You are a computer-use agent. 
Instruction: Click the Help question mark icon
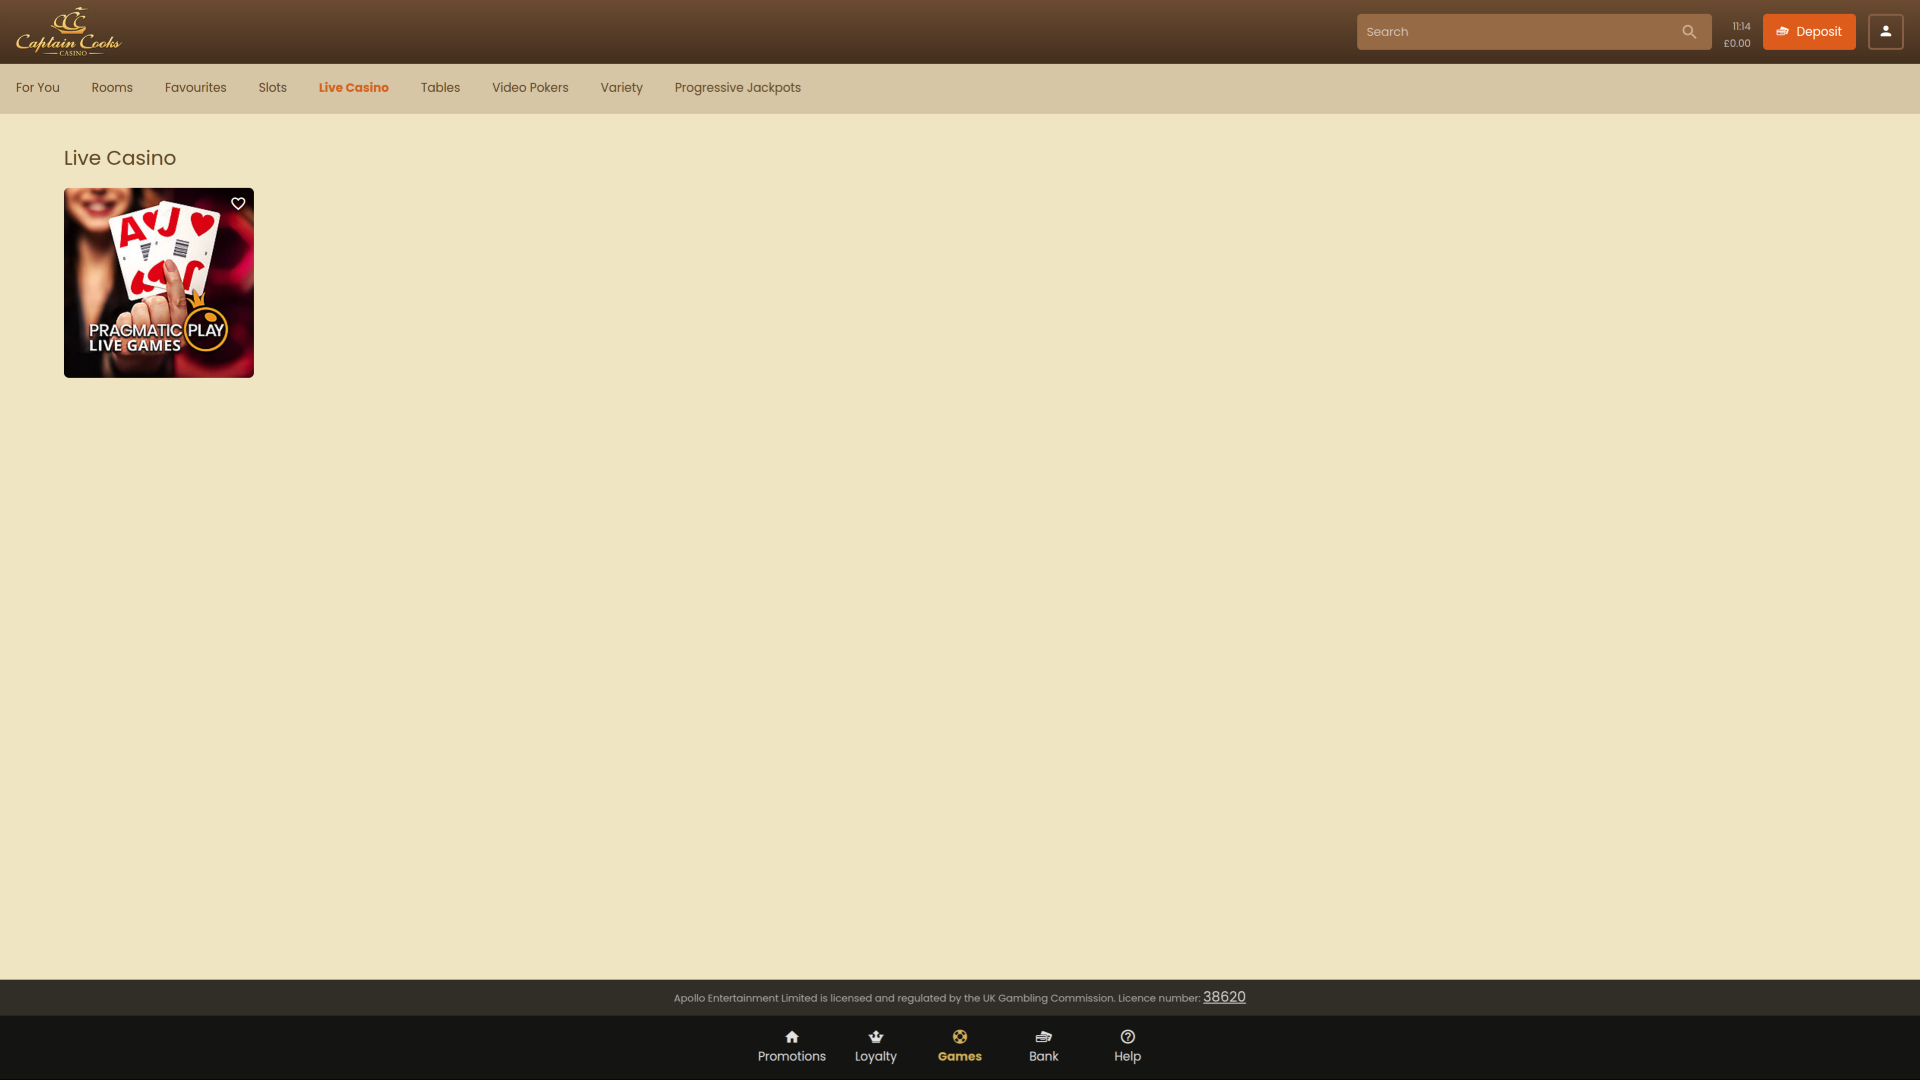click(x=1127, y=1037)
